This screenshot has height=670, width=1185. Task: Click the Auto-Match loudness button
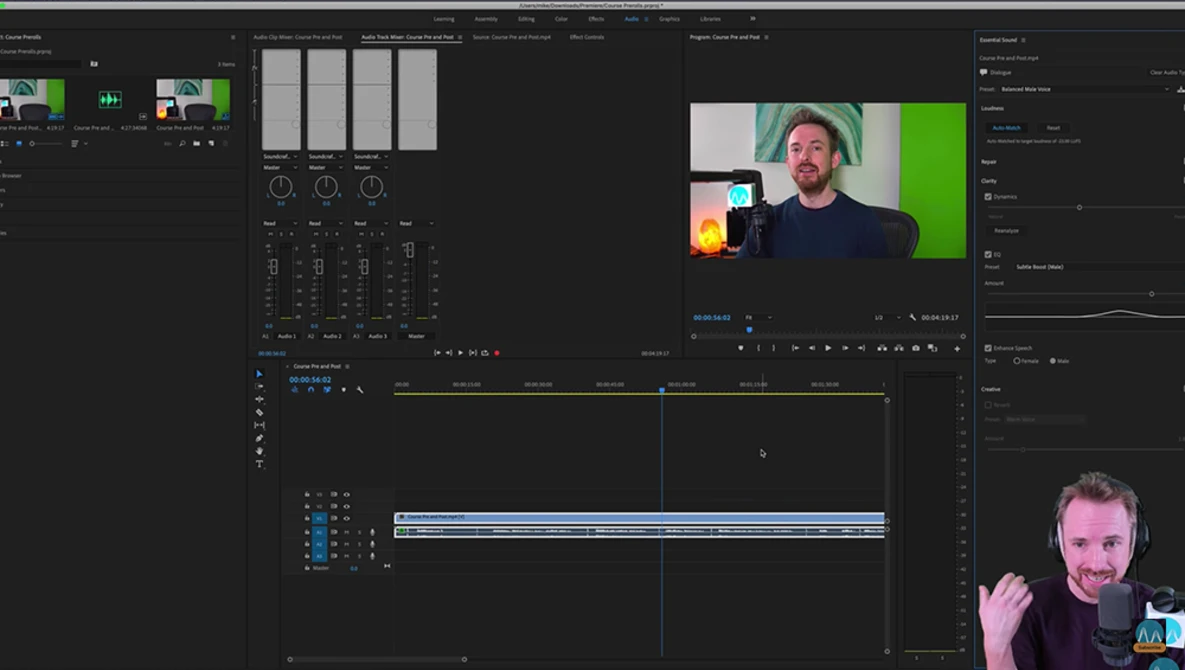pos(1006,128)
